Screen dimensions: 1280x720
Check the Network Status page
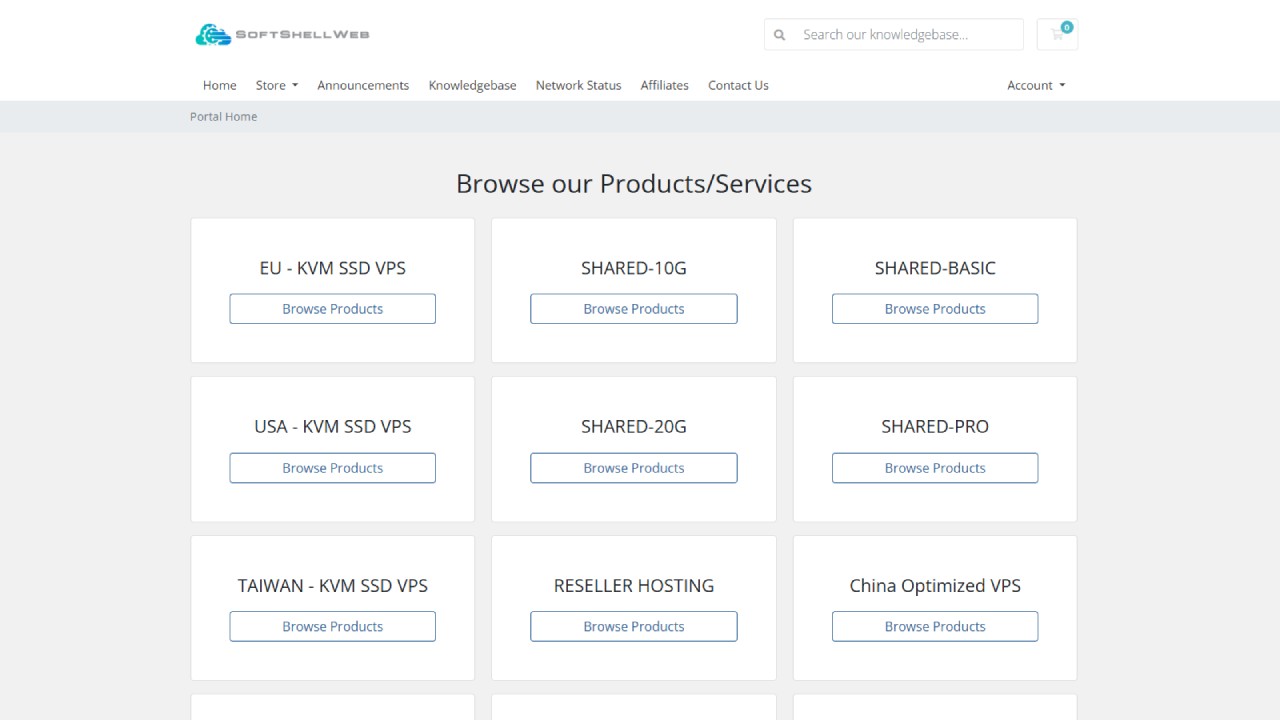[578, 85]
